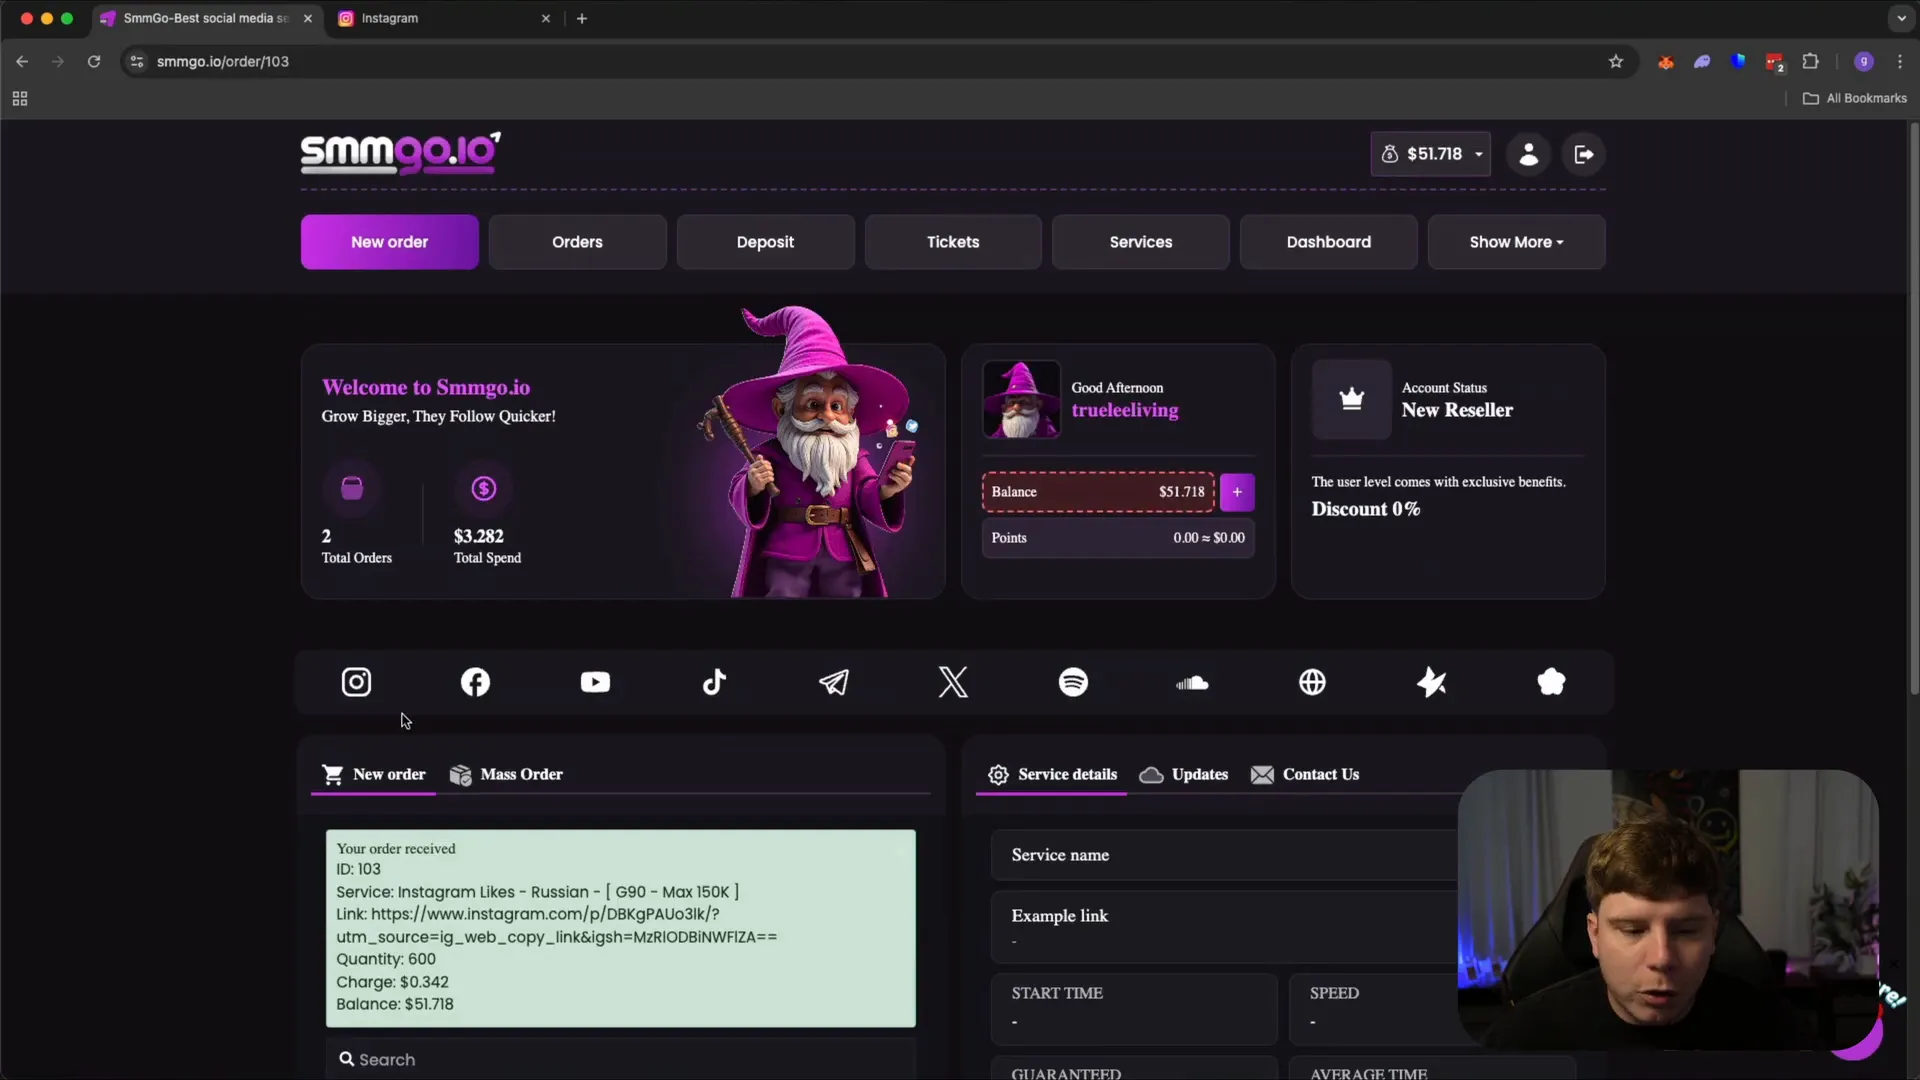Open the Dashboard page
Image resolution: width=1920 pixels, height=1080 pixels.
tap(1329, 242)
